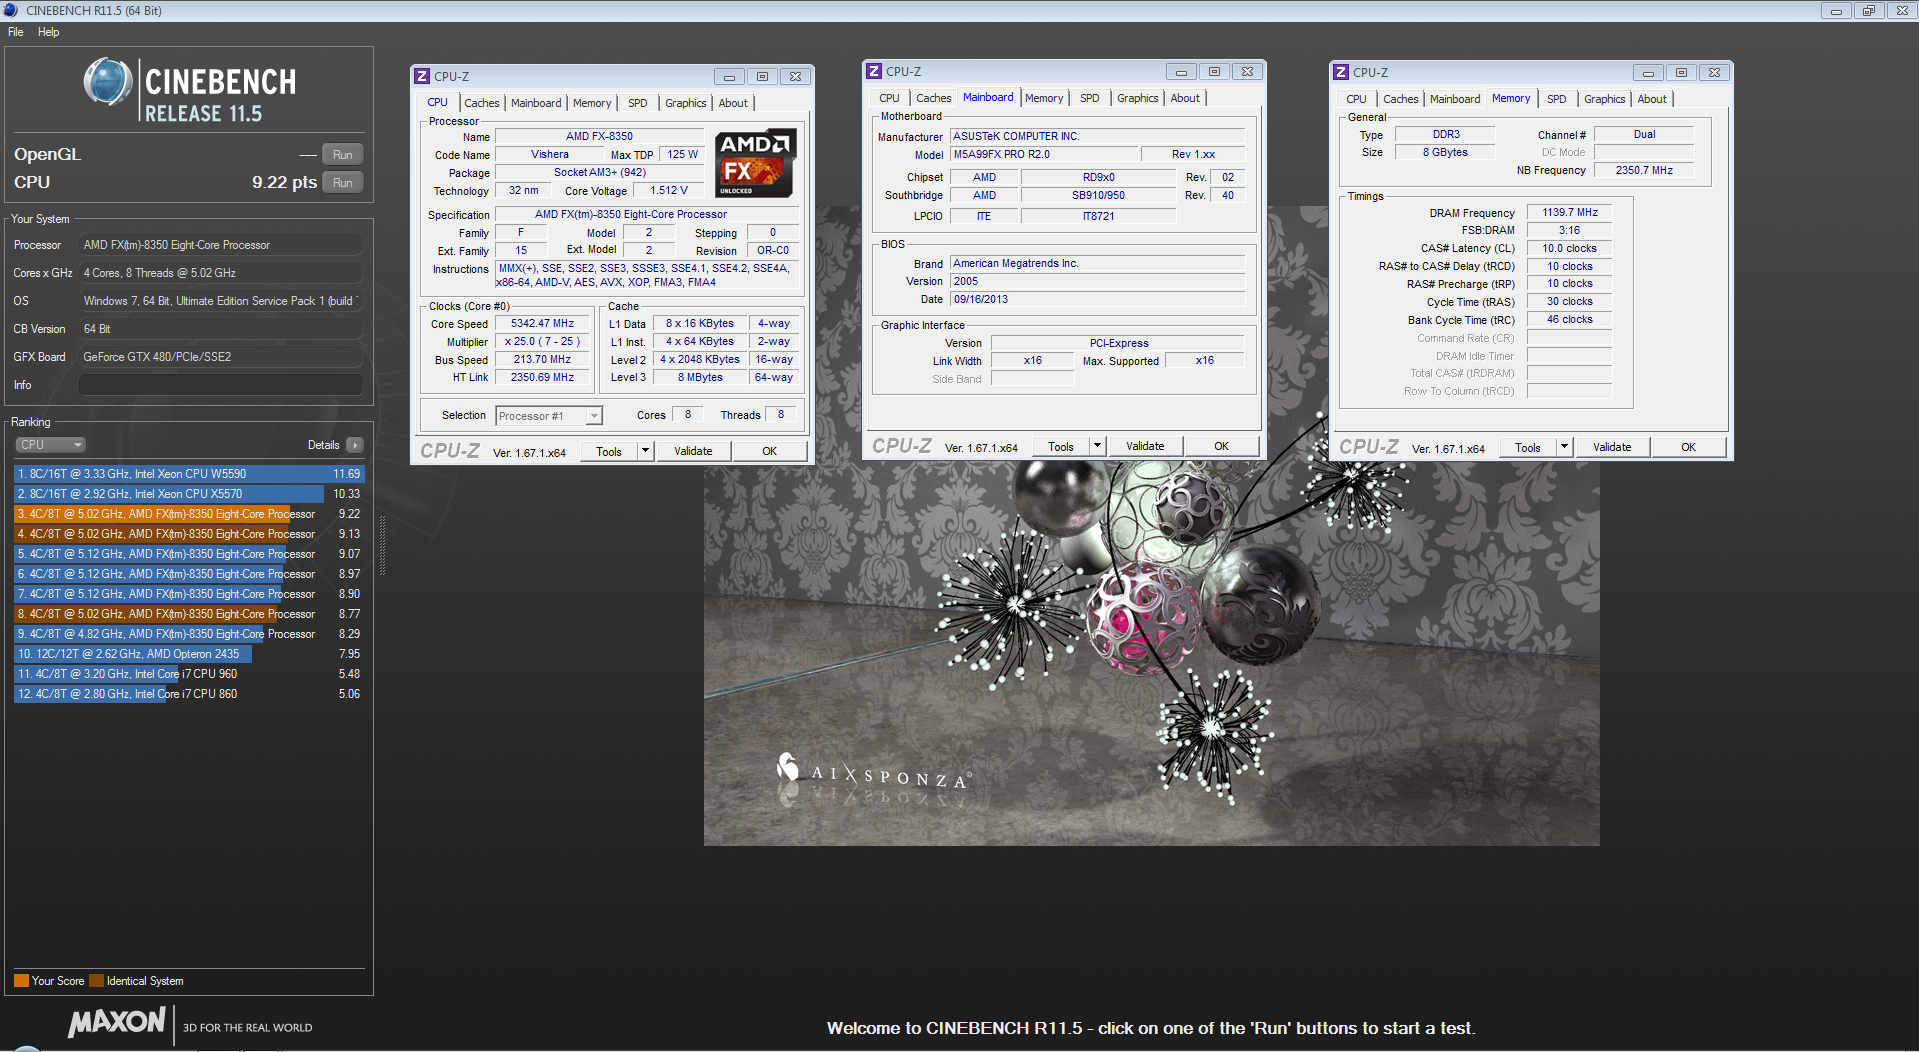
Task: Click the CPU-Z icon in first CPU-Z title bar
Action: (x=422, y=76)
